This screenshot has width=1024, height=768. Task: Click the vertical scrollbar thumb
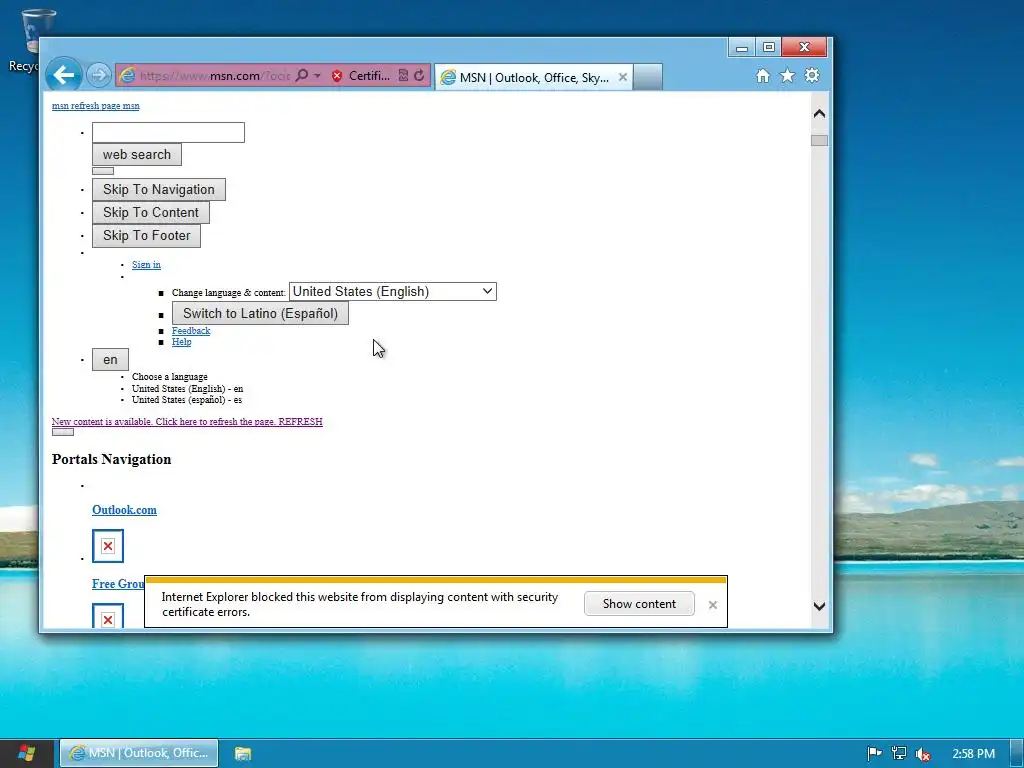click(820, 140)
